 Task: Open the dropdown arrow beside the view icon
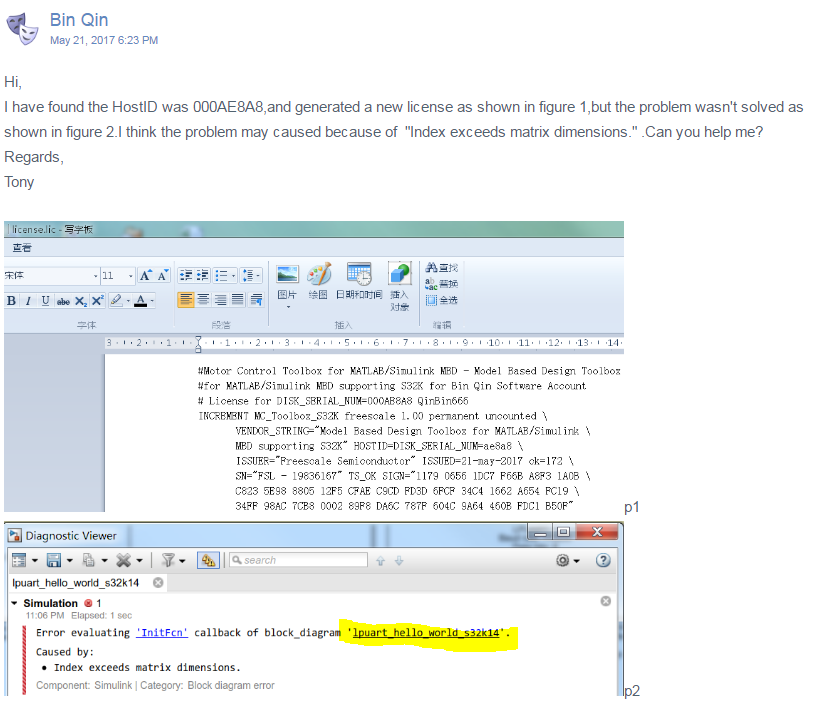click(x=35, y=561)
